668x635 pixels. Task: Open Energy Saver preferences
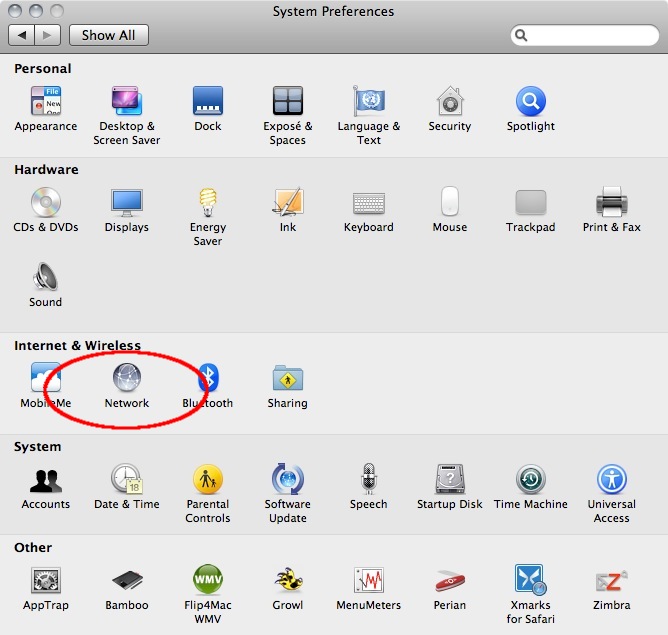pyautogui.click(x=208, y=203)
